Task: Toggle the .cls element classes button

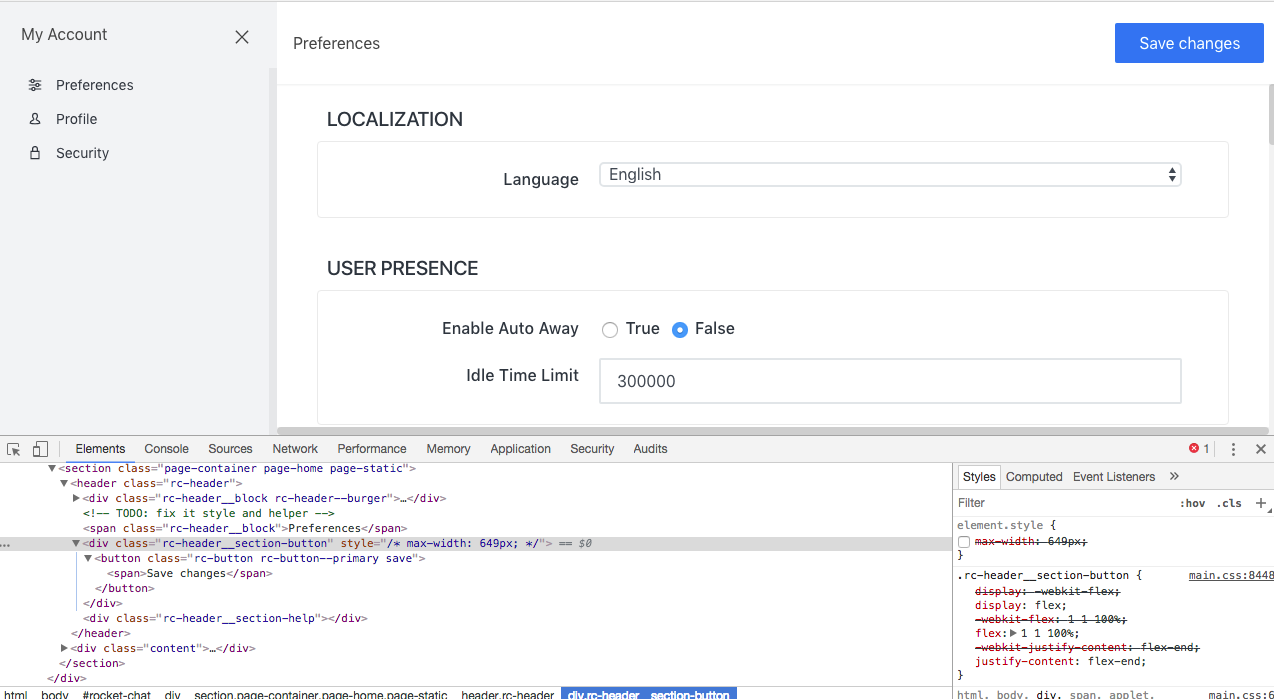Action: [x=1229, y=503]
